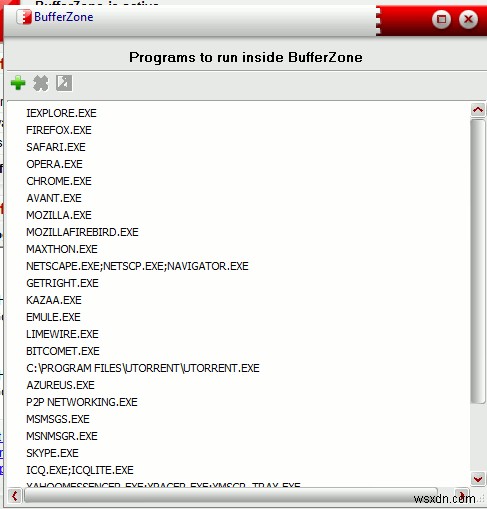
Task: Click the green plus add program icon
Action: click(x=18, y=83)
